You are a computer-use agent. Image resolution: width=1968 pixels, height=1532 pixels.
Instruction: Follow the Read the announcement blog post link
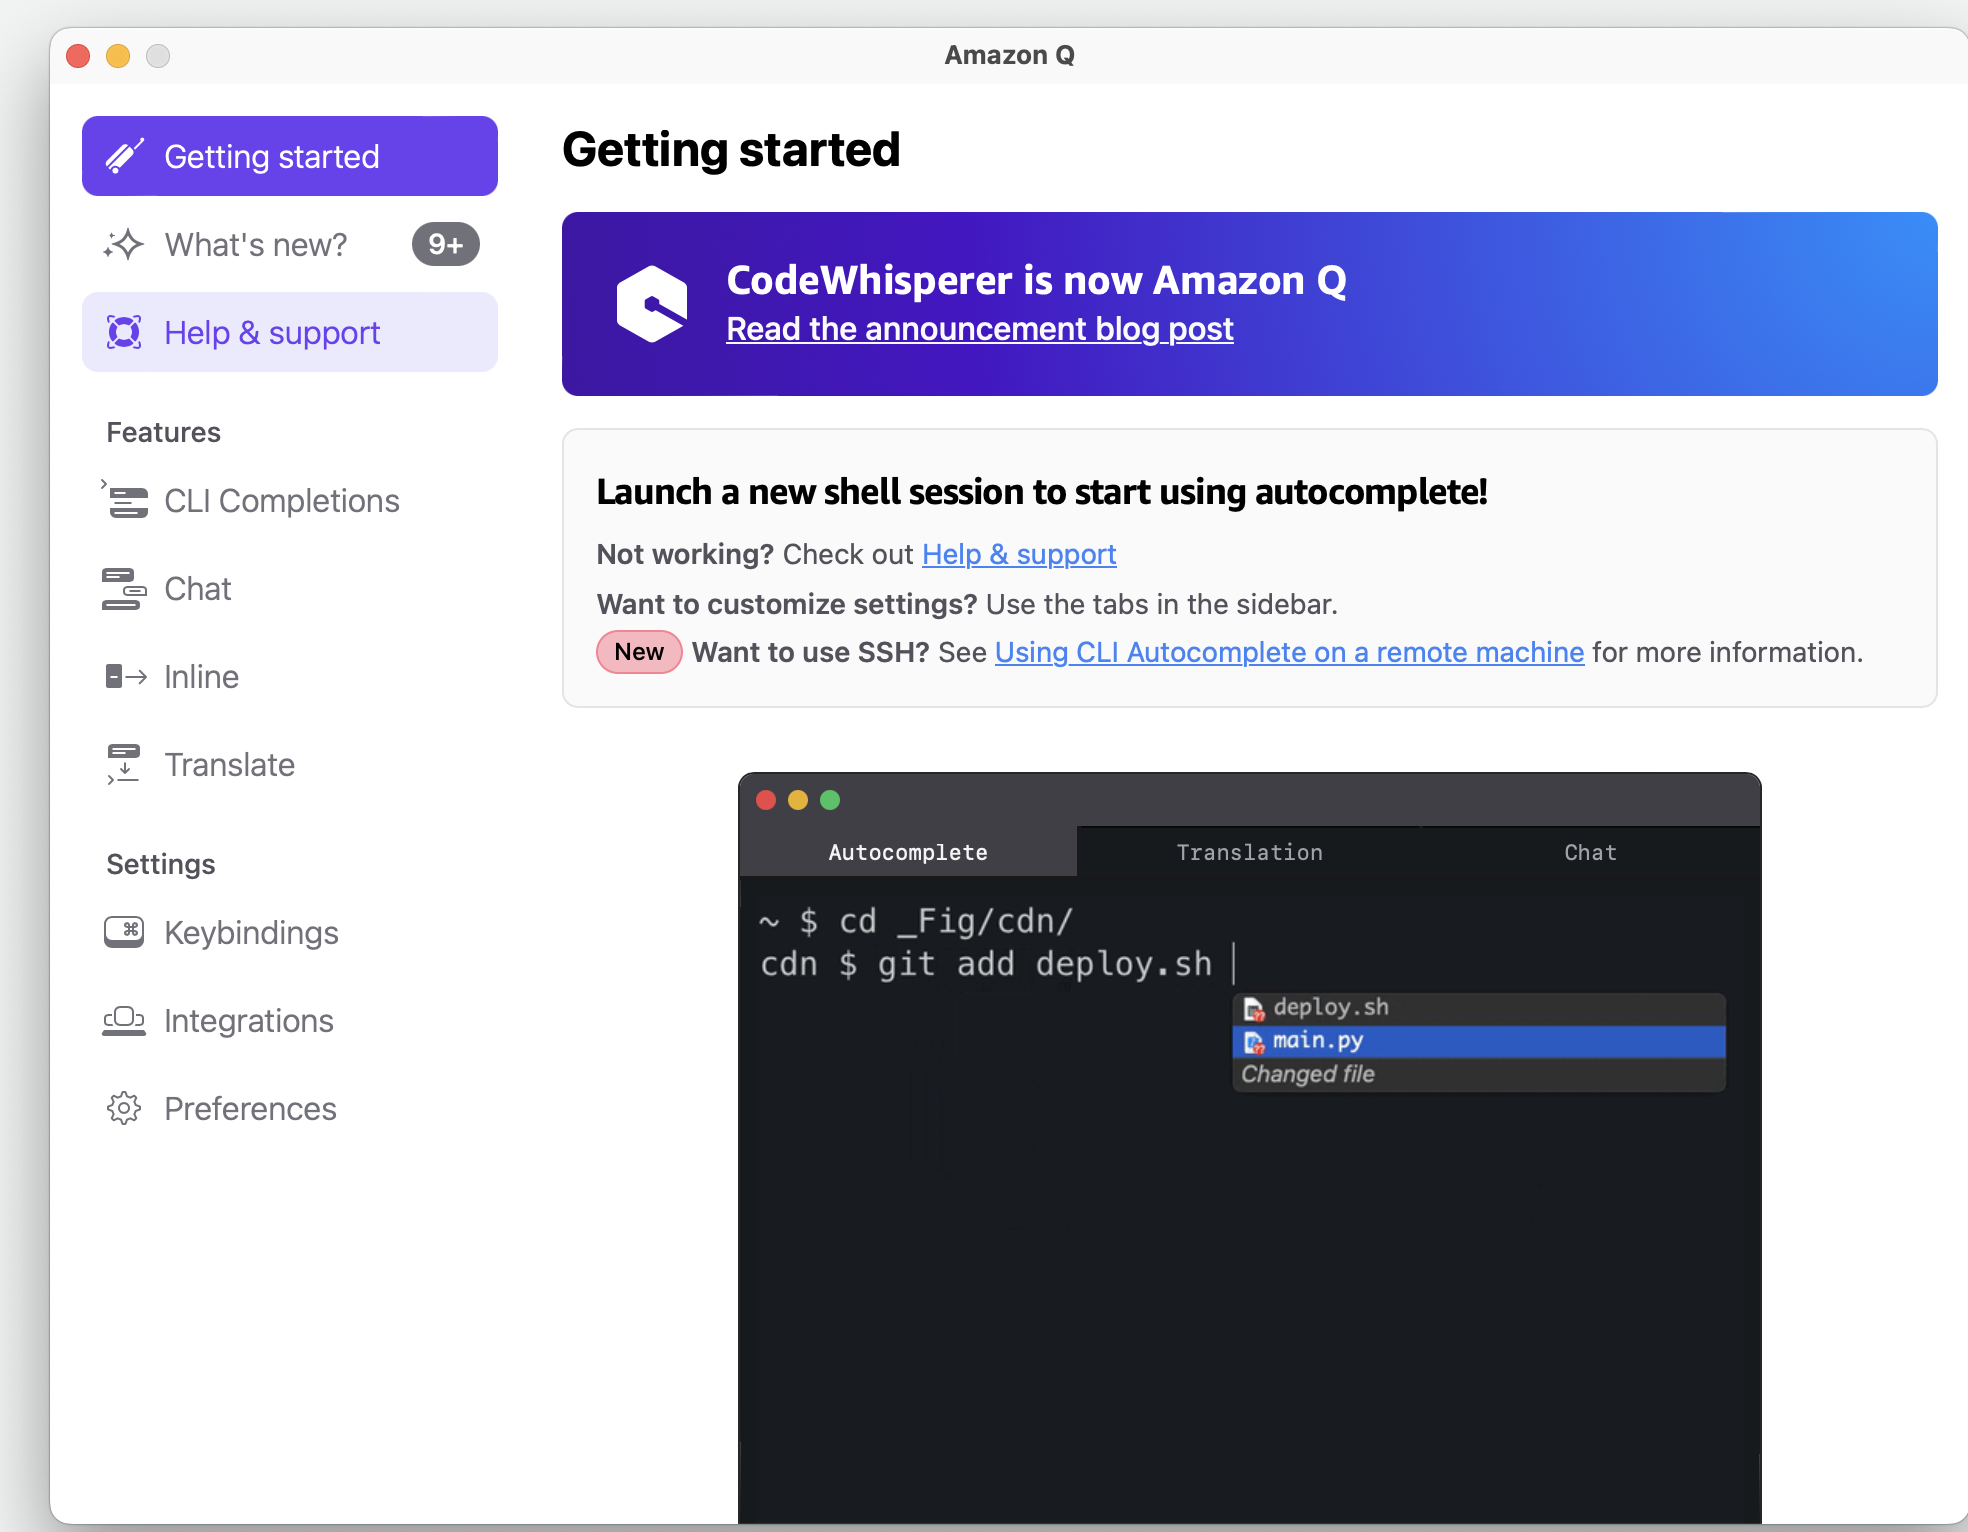(x=980, y=329)
